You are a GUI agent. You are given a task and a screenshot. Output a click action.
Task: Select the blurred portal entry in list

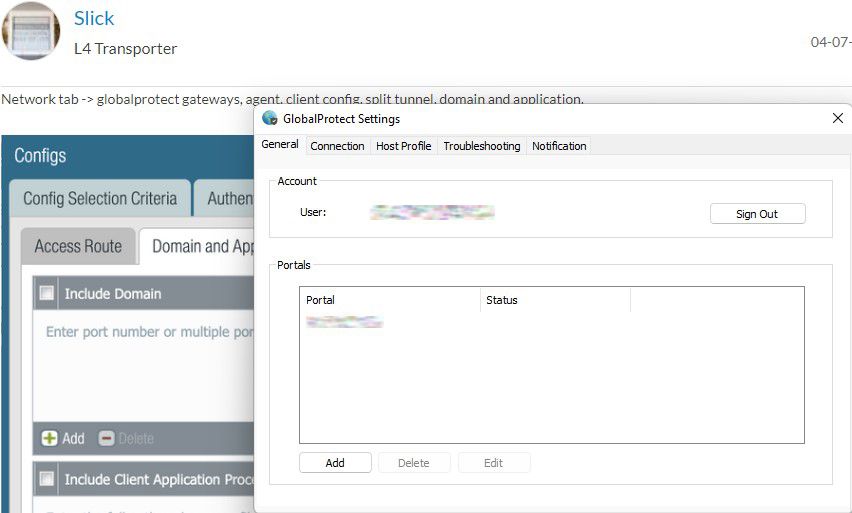(x=344, y=322)
